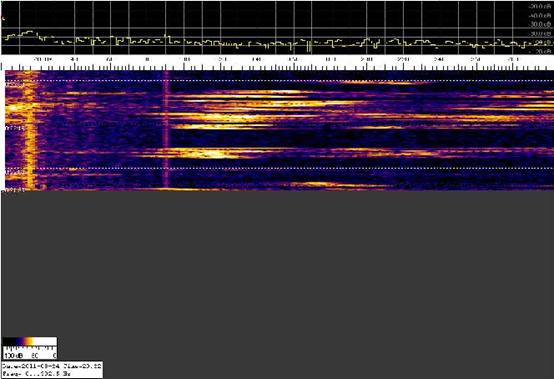This screenshot has height=379, width=554.
Task: Click the tick marks under the color scale
Action: pyautogui.click(x=29, y=348)
